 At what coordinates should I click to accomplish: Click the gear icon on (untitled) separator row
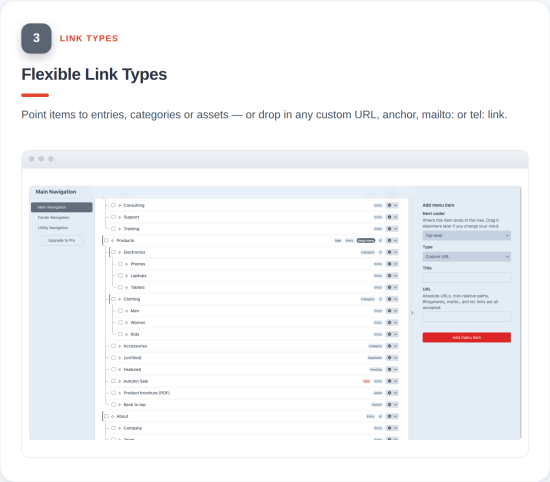pos(389,358)
